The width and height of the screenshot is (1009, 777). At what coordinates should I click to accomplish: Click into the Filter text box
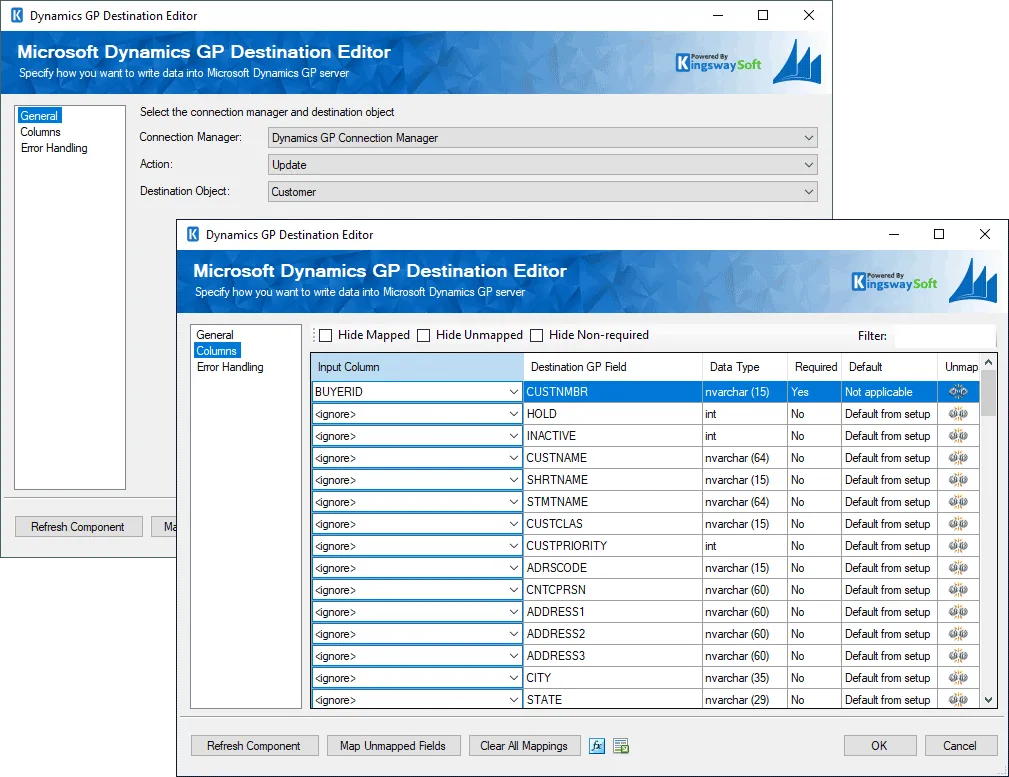tap(944, 336)
